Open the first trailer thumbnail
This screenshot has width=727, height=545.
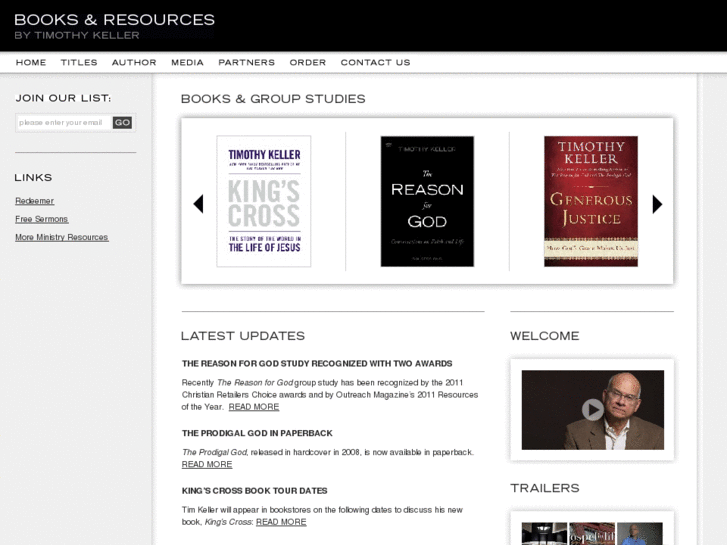(544, 534)
